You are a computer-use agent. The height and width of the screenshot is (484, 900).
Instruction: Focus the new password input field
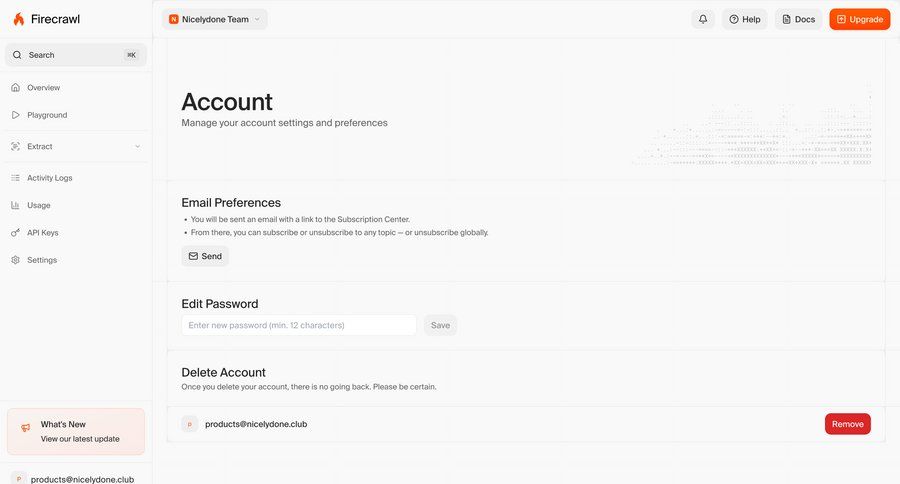click(298, 325)
